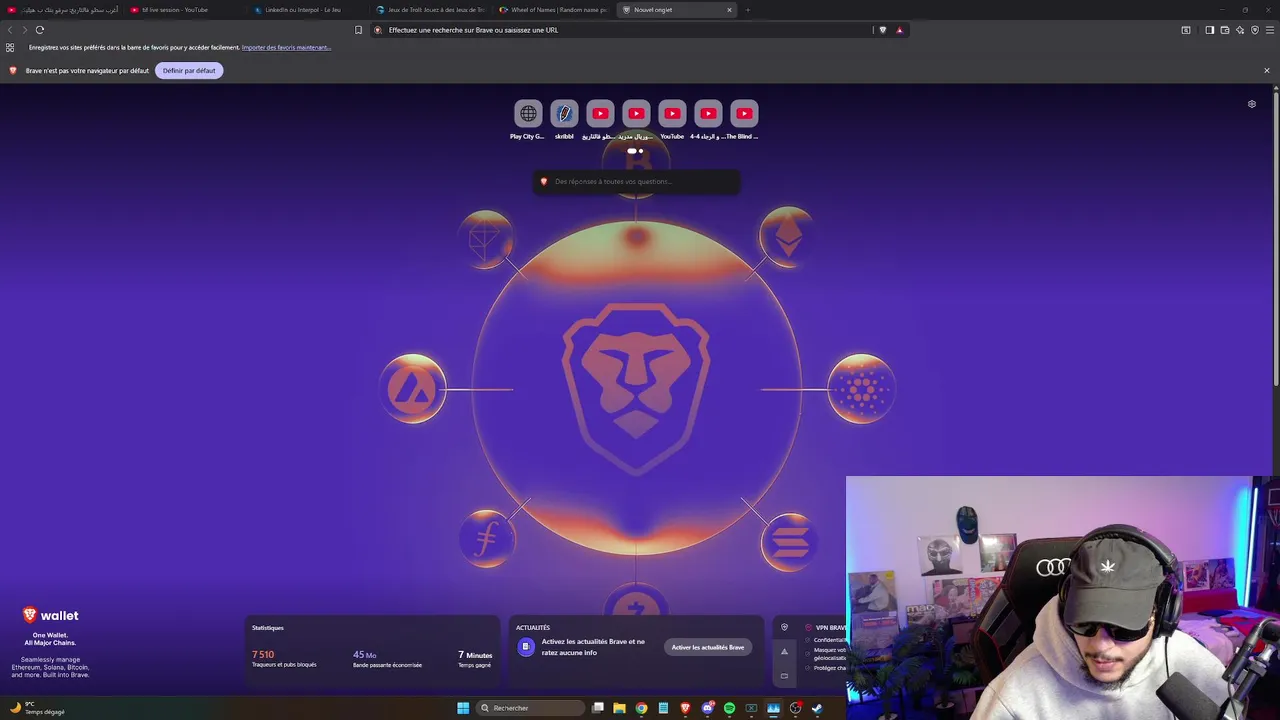Click Activer les actualités Brave button
Image resolution: width=1280 pixels, height=720 pixels.
pyautogui.click(x=708, y=647)
